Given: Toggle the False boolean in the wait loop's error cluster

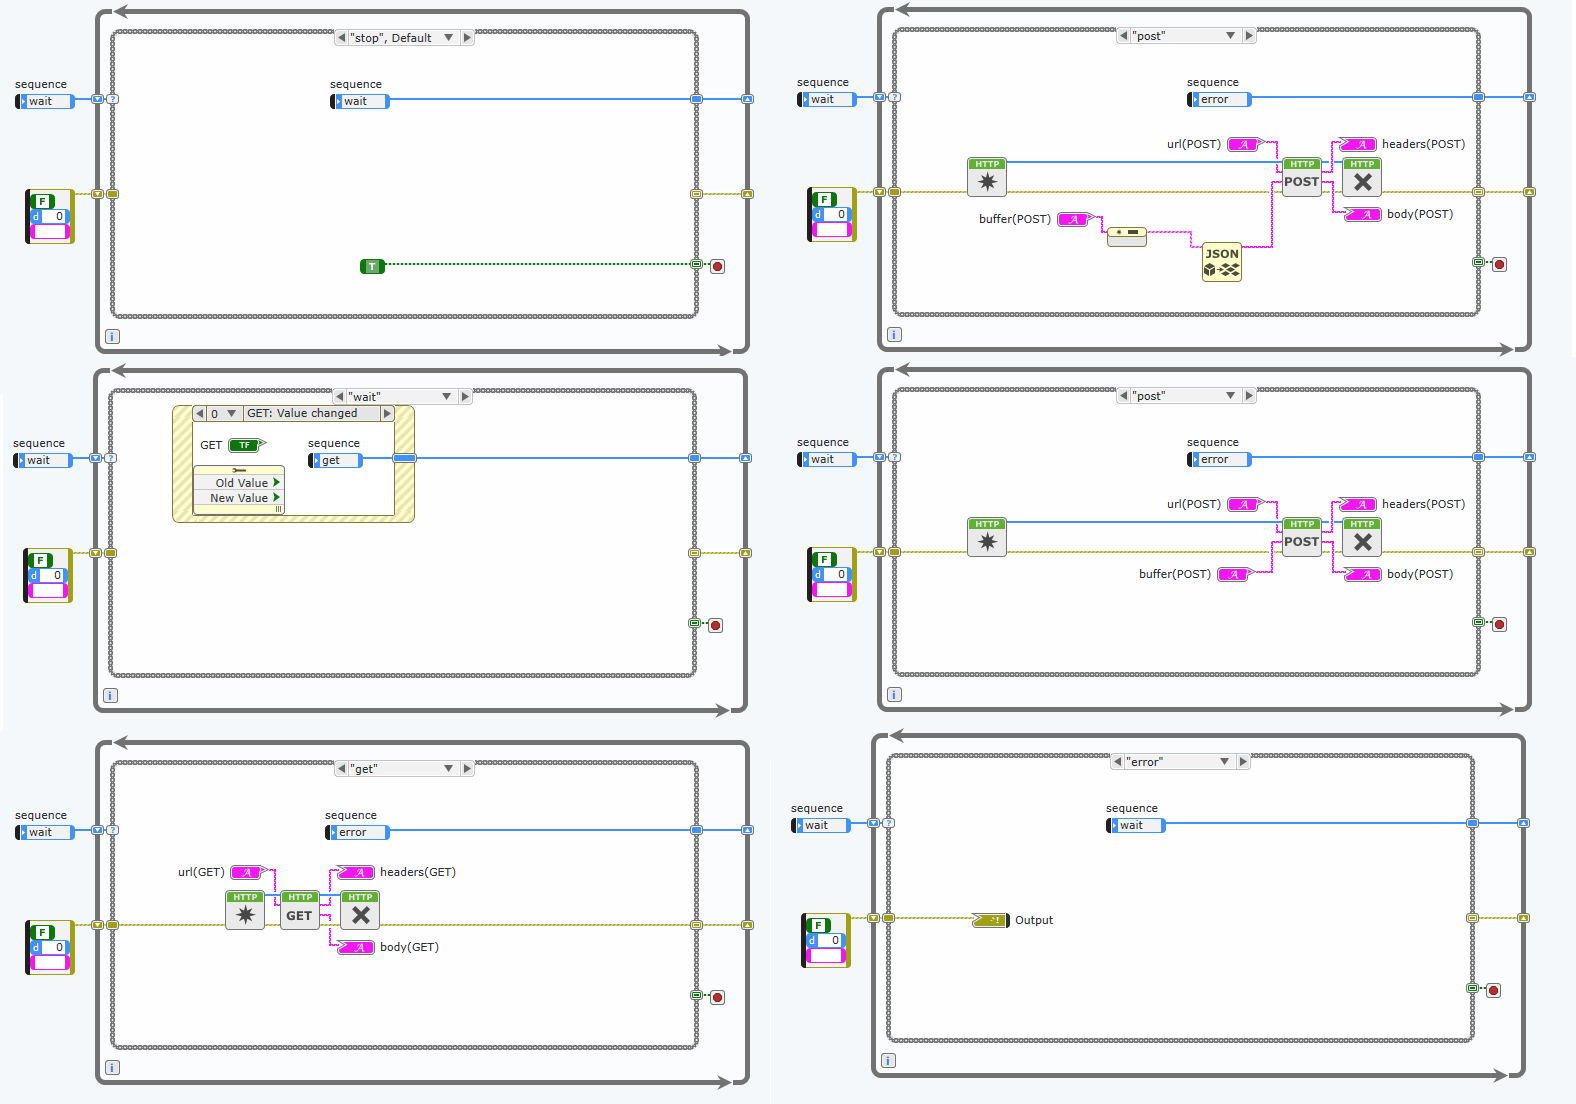Looking at the screenshot, I should (40, 560).
